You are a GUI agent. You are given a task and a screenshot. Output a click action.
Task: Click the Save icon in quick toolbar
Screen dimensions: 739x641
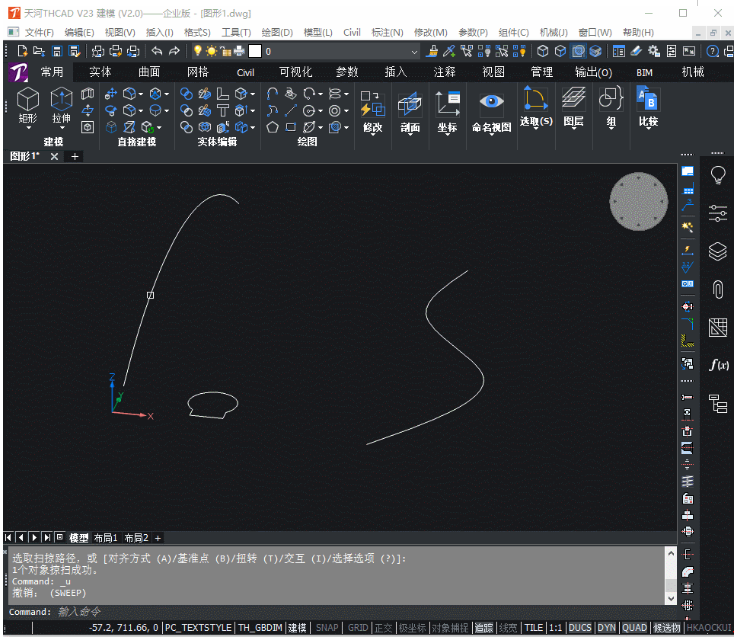click(57, 51)
